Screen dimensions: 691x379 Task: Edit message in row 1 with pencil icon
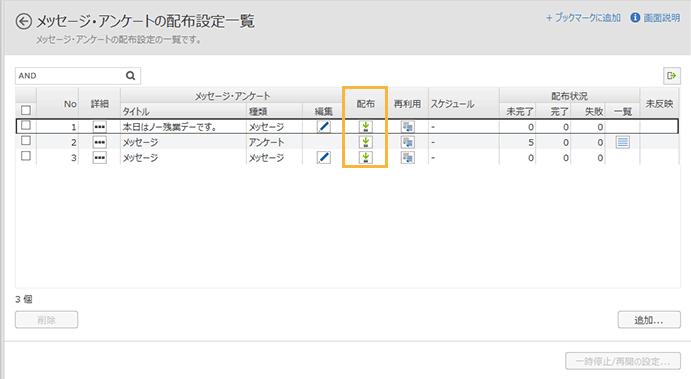point(324,127)
